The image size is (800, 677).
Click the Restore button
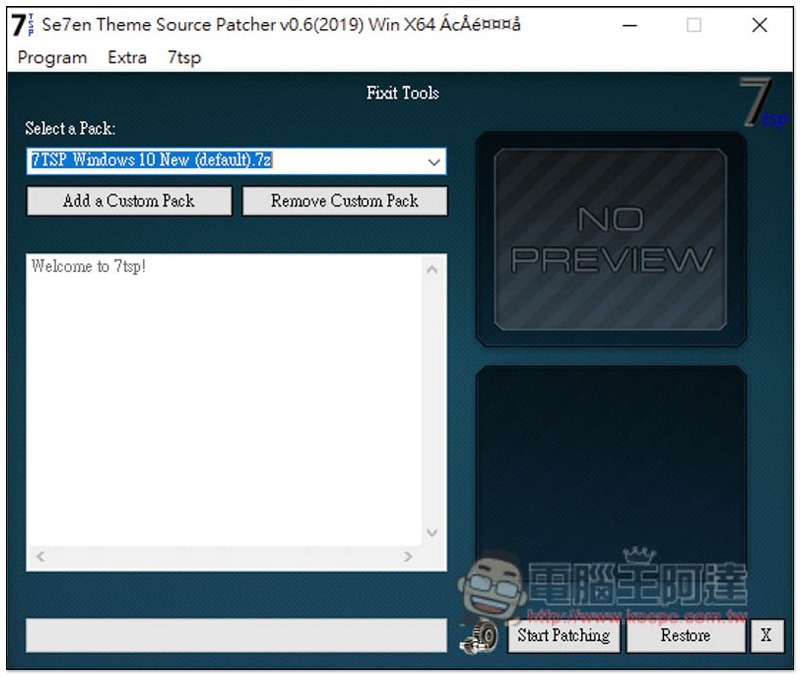[685, 635]
